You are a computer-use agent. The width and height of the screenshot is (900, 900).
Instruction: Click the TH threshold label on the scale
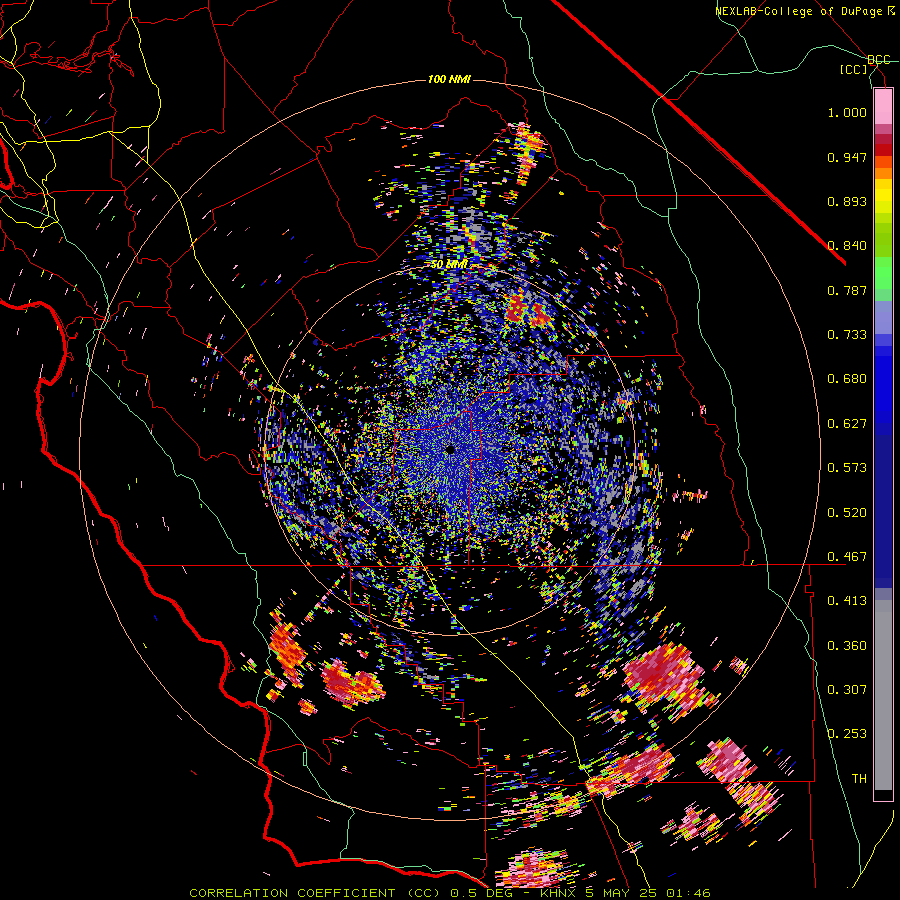[859, 779]
